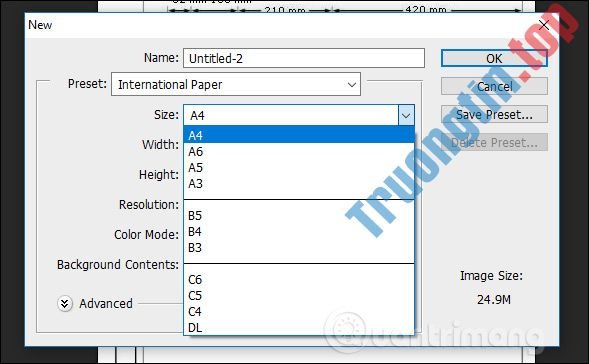Select A4 in size list
The width and height of the screenshot is (589, 364).
click(299, 135)
